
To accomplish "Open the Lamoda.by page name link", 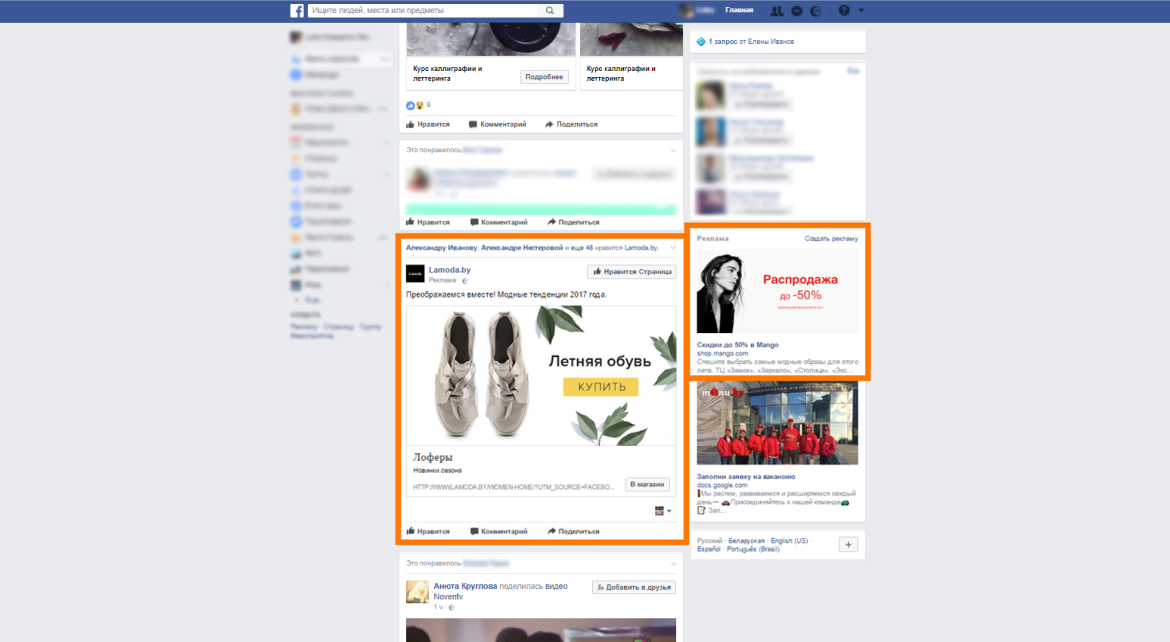I will pyautogui.click(x=449, y=270).
